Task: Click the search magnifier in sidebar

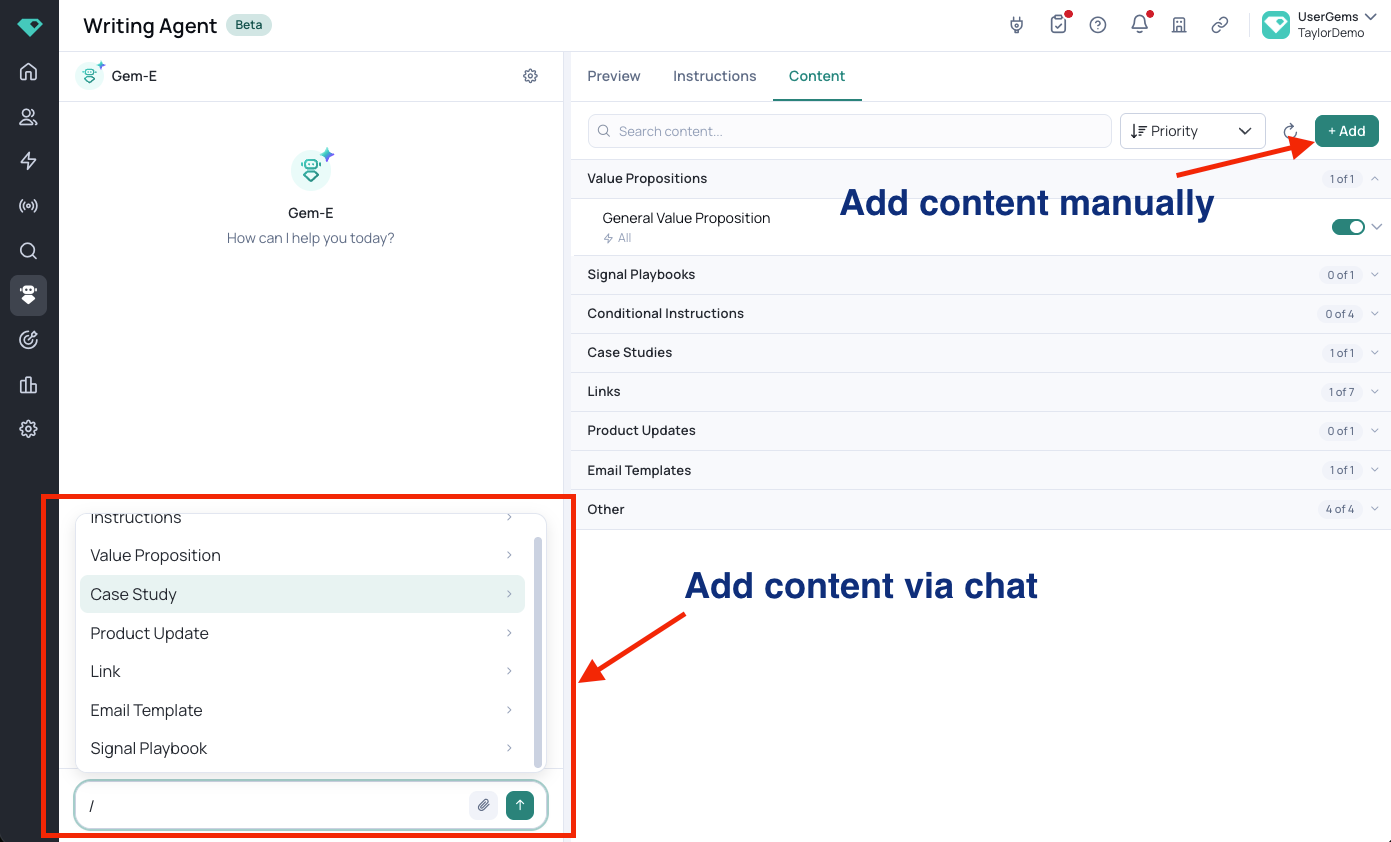Action: click(28, 251)
